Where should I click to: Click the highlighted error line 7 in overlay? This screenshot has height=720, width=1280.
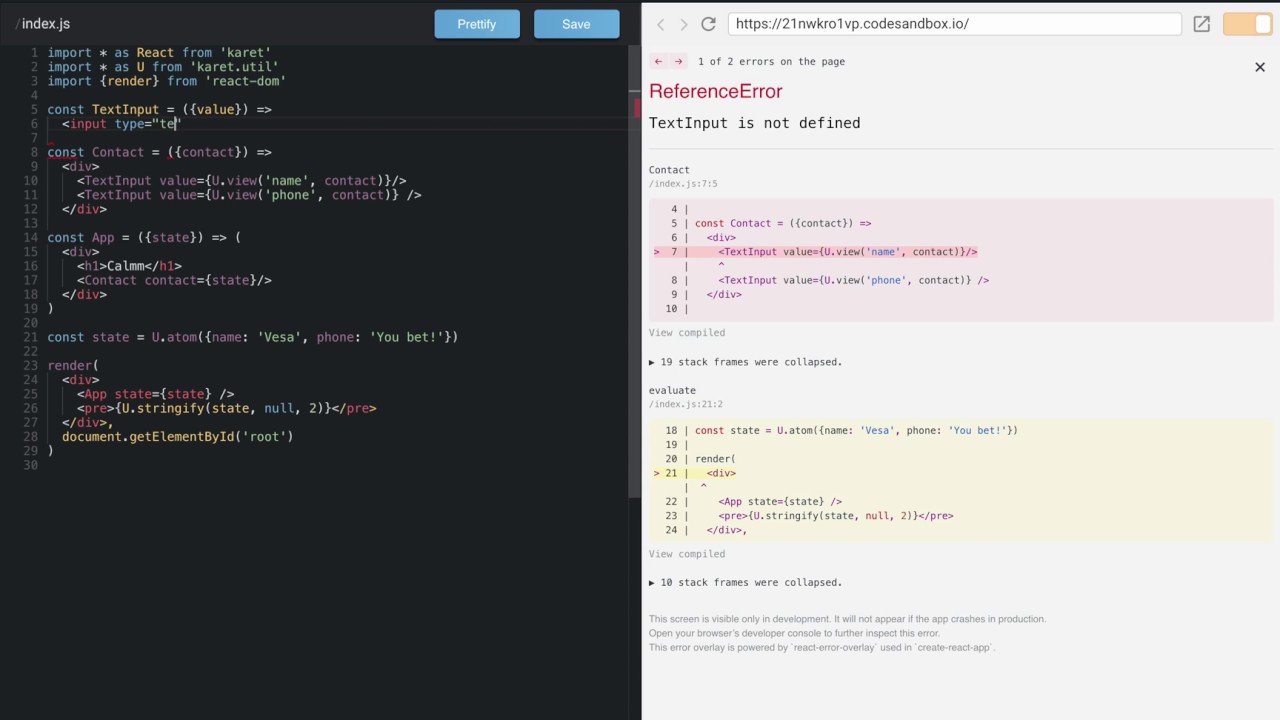tap(816, 252)
